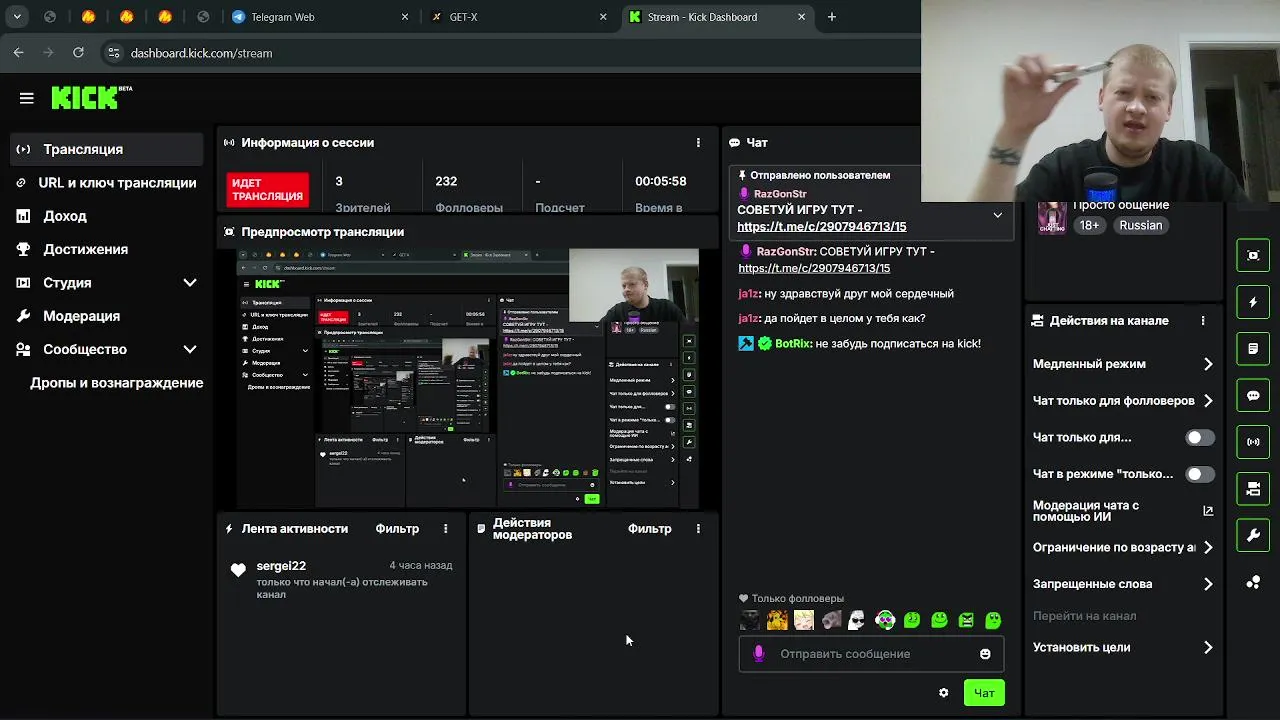Toggle the 'Чат в режиме "только...' switch
The image size is (1280, 720).
(x=1200, y=474)
